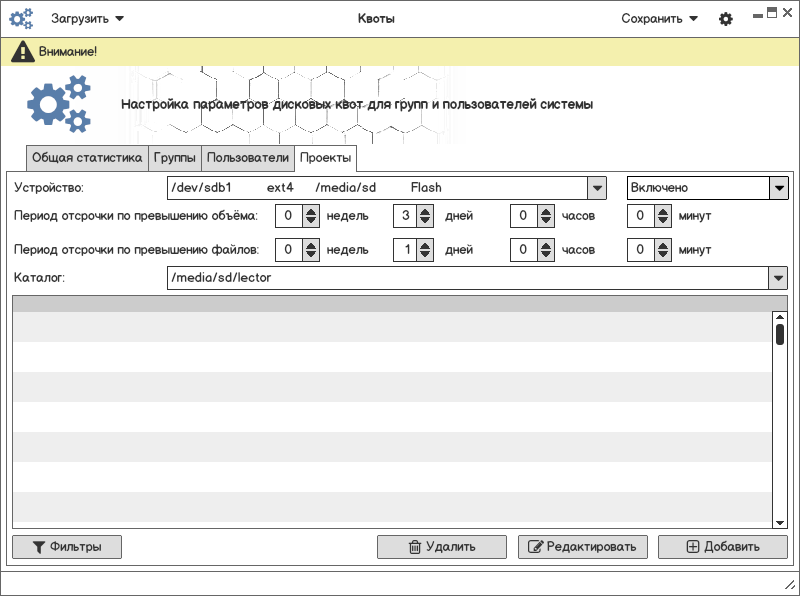Open the Загрузить dropdown menu
The height and width of the screenshot is (596, 800).
(x=88, y=19)
